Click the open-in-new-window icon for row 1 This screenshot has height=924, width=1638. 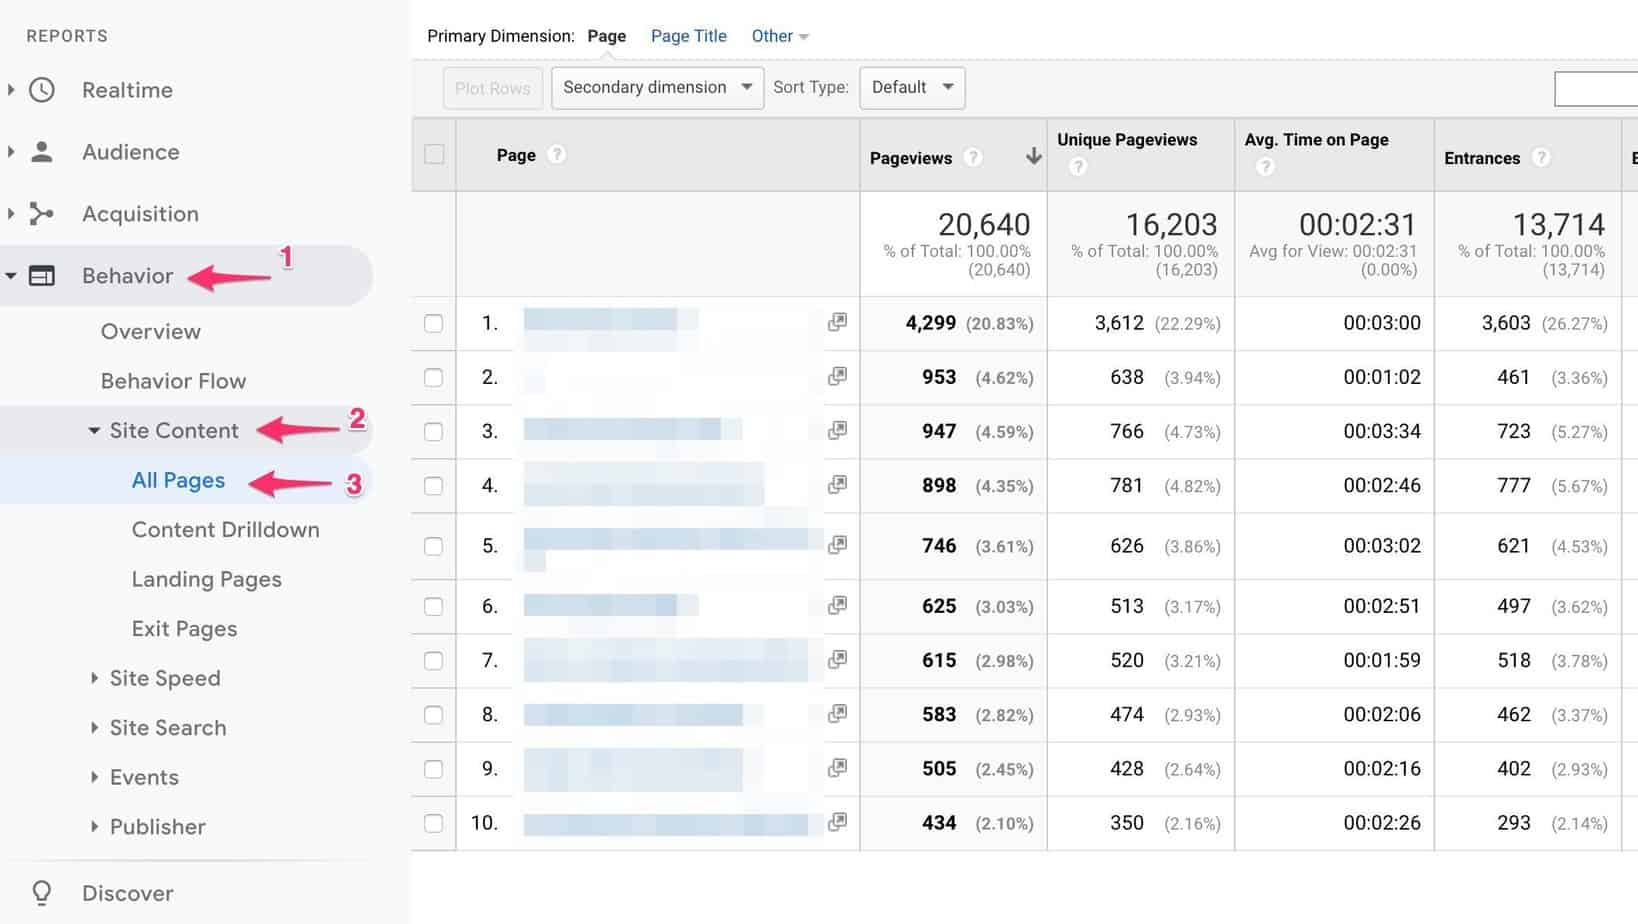coord(836,322)
